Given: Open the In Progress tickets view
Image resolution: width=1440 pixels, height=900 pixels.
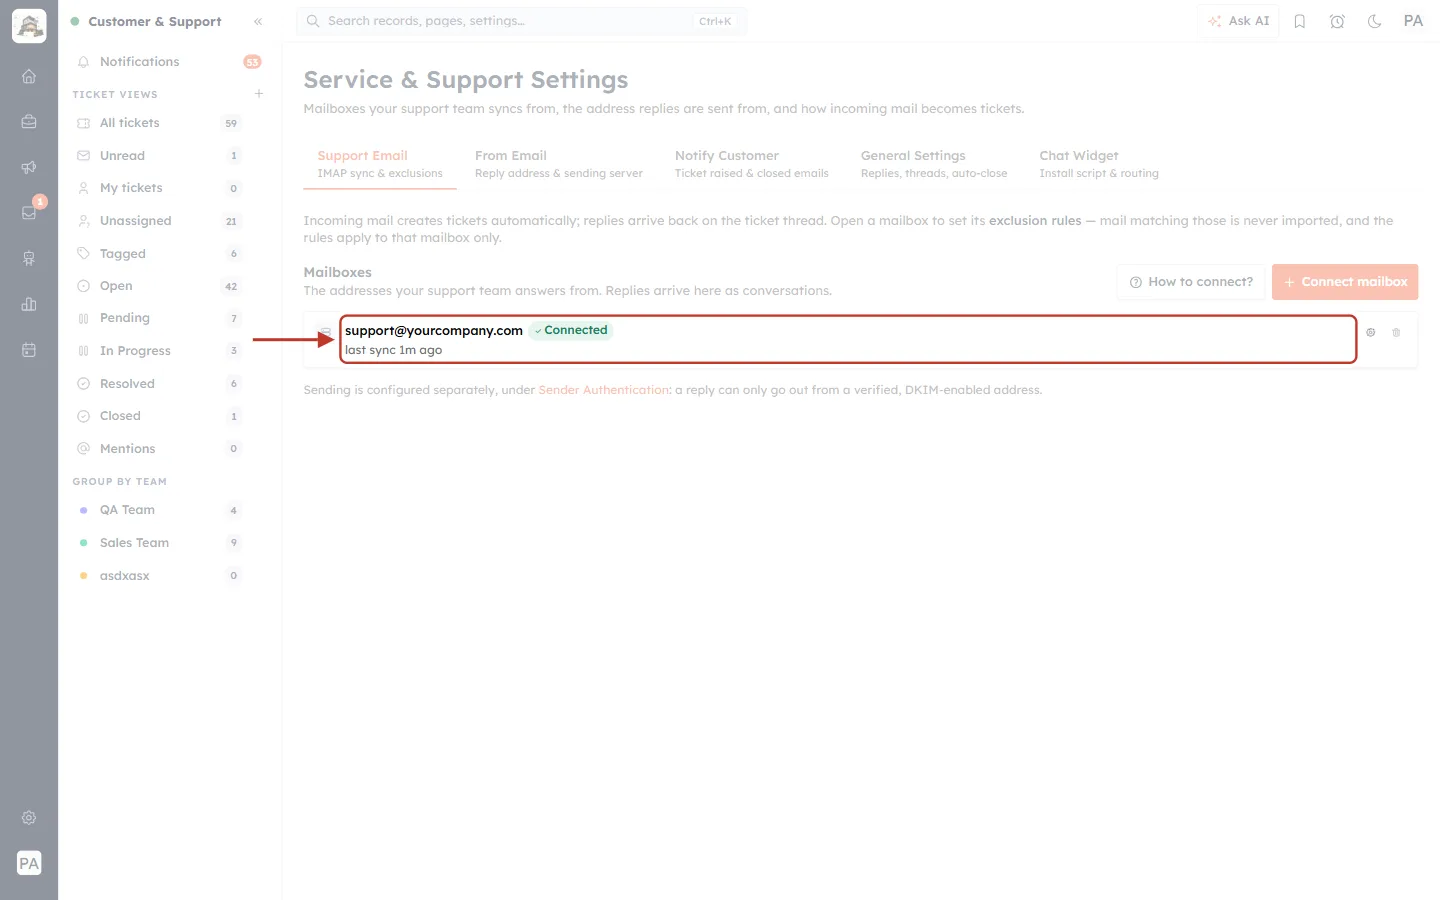Looking at the screenshot, I should (160, 351).
